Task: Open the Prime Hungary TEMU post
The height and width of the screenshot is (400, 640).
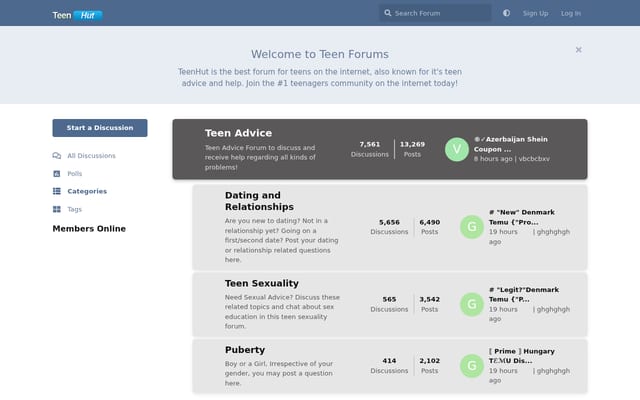Action: click(522, 356)
